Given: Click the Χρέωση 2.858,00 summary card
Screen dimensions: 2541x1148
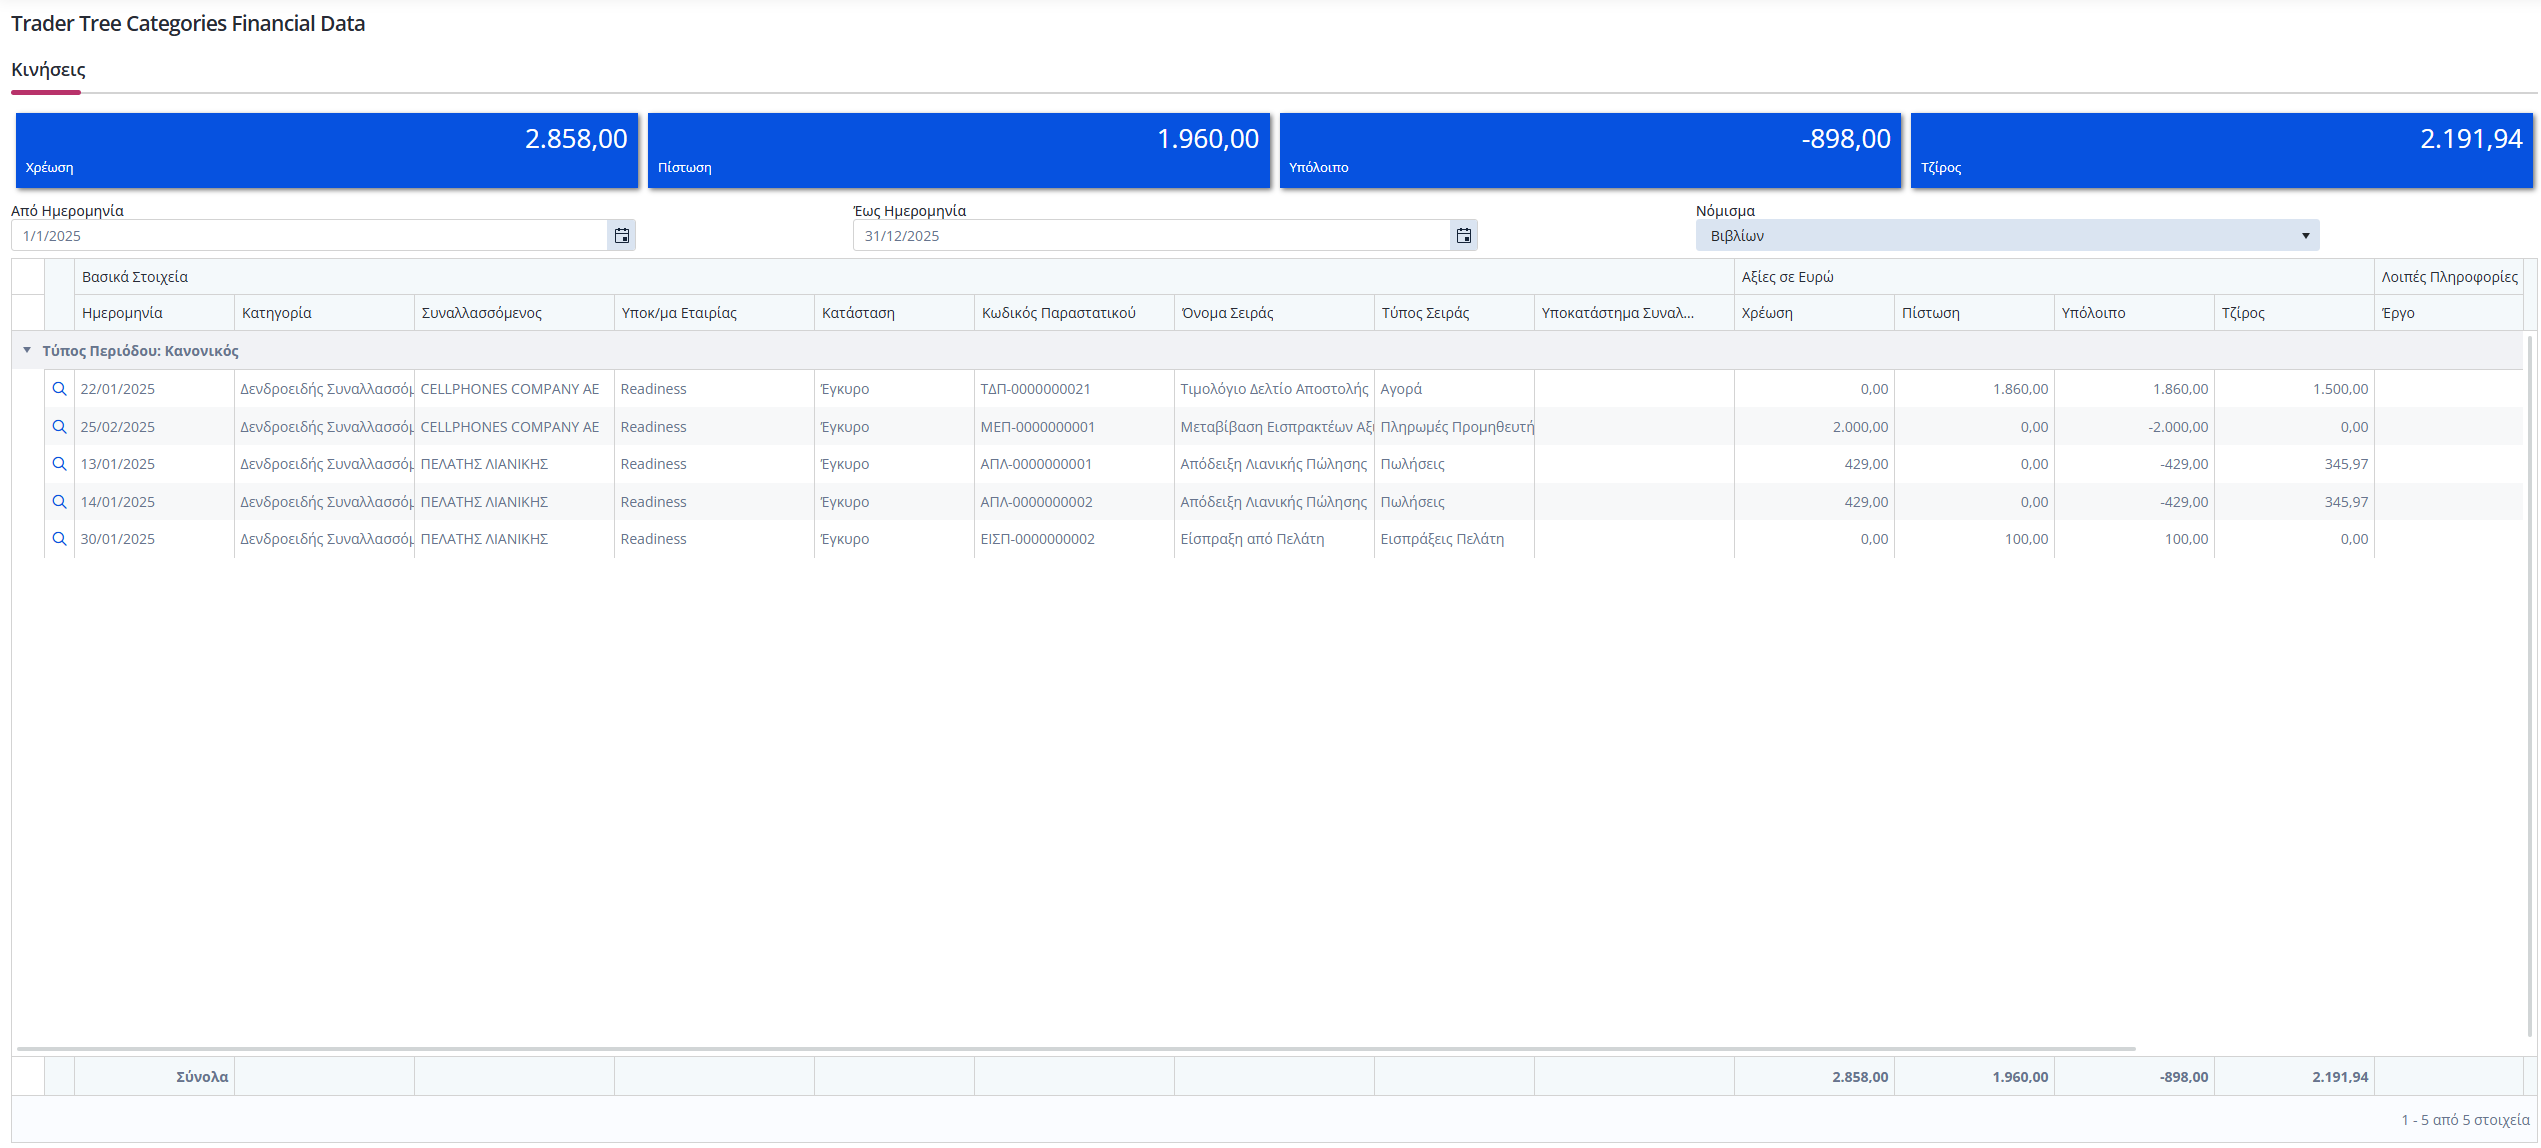Looking at the screenshot, I should (326, 150).
